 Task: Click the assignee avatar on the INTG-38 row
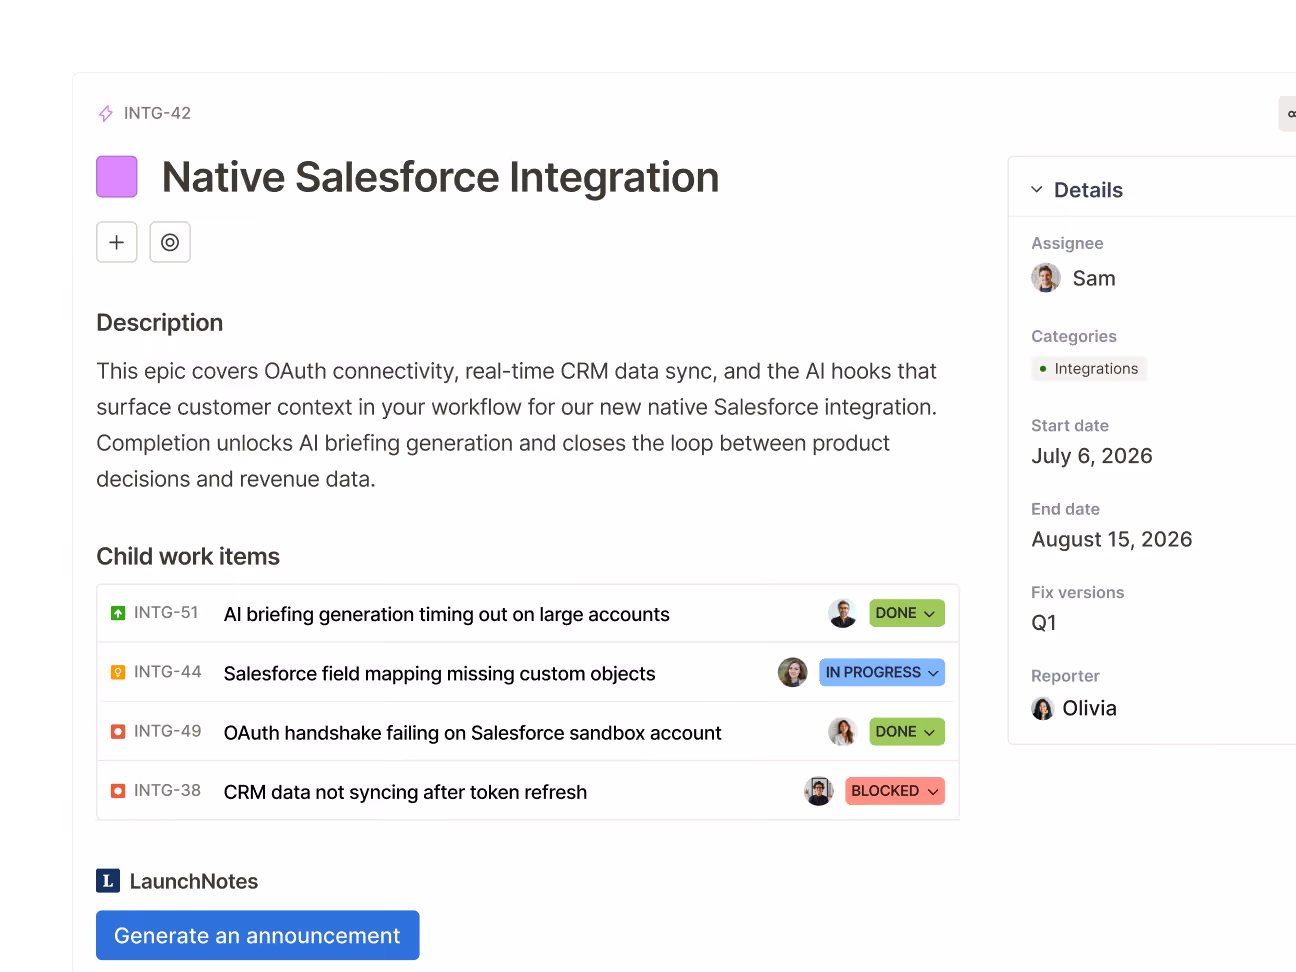(x=819, y=791)
